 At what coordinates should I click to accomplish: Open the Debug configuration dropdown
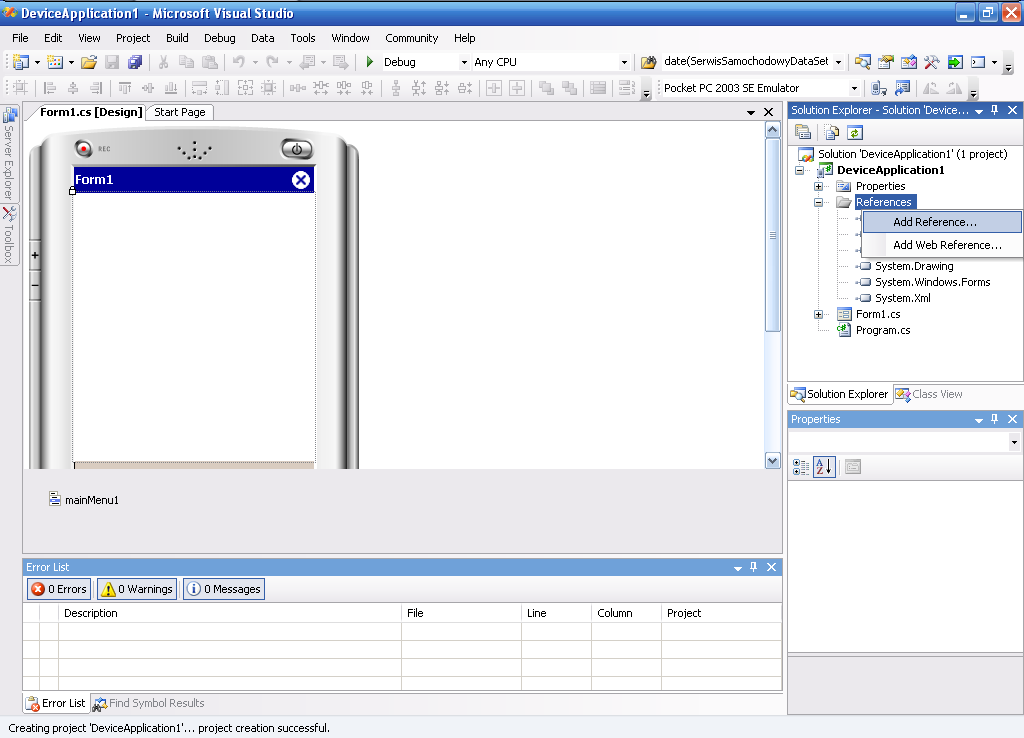[x=426, y=62]
